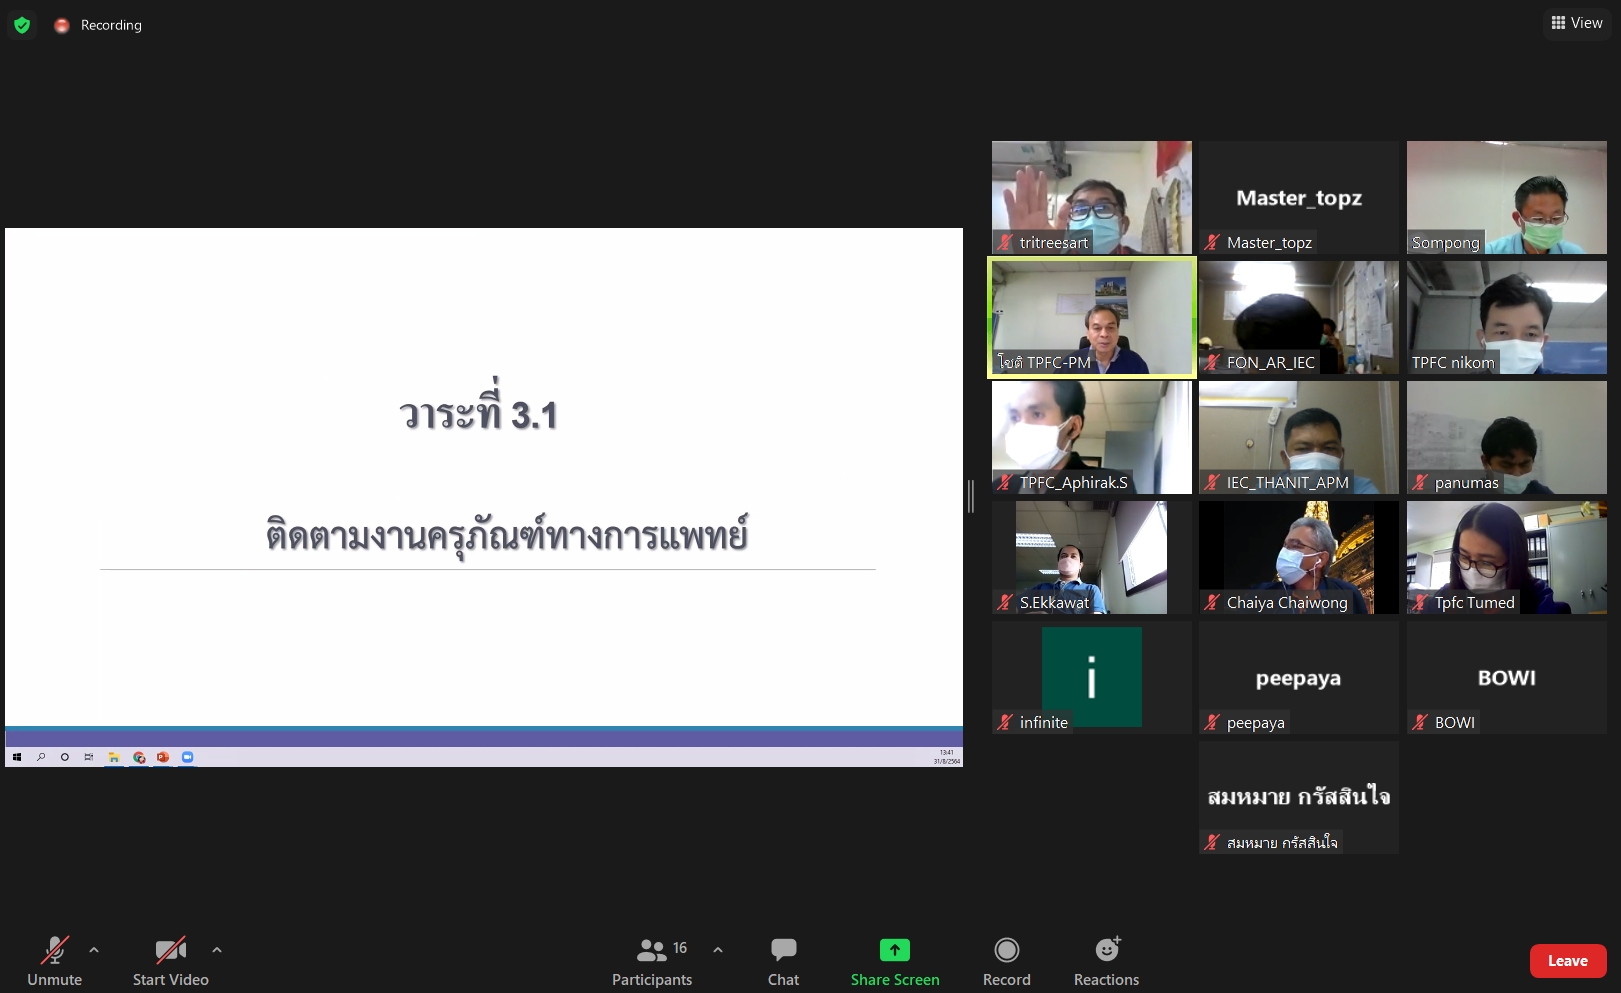
Task: Expand audio options arrow next to Unmute
Action: pos(94,950)
